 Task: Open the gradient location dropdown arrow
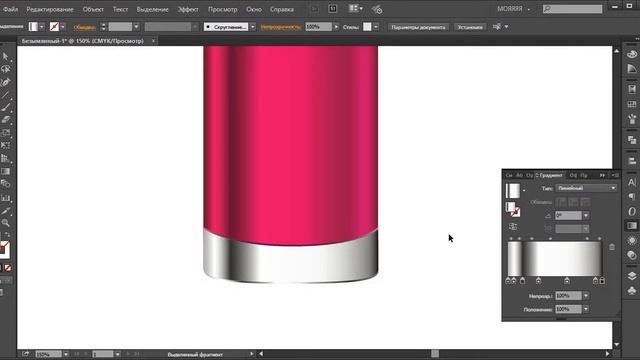[586, 309]
